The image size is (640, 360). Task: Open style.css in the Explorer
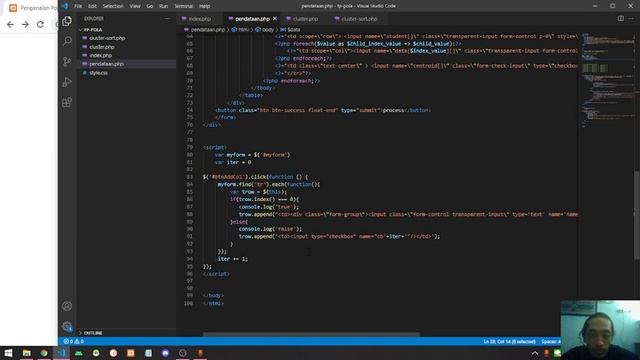(x=98, y=73)
